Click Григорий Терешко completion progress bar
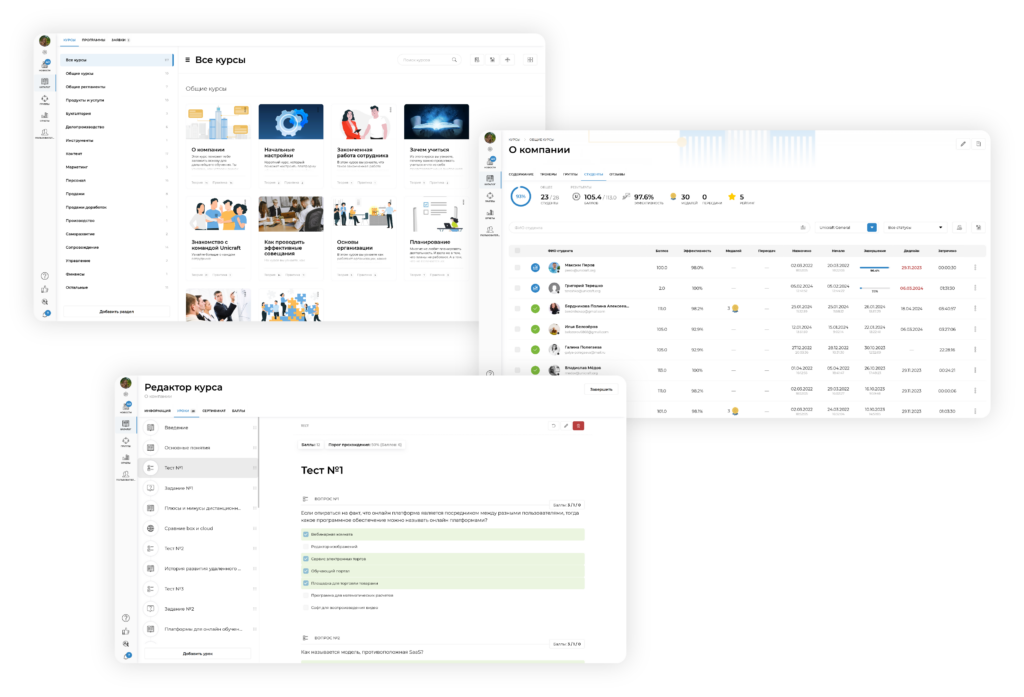This screenshot has height=697, width=1024. click(x=874, y=287)
